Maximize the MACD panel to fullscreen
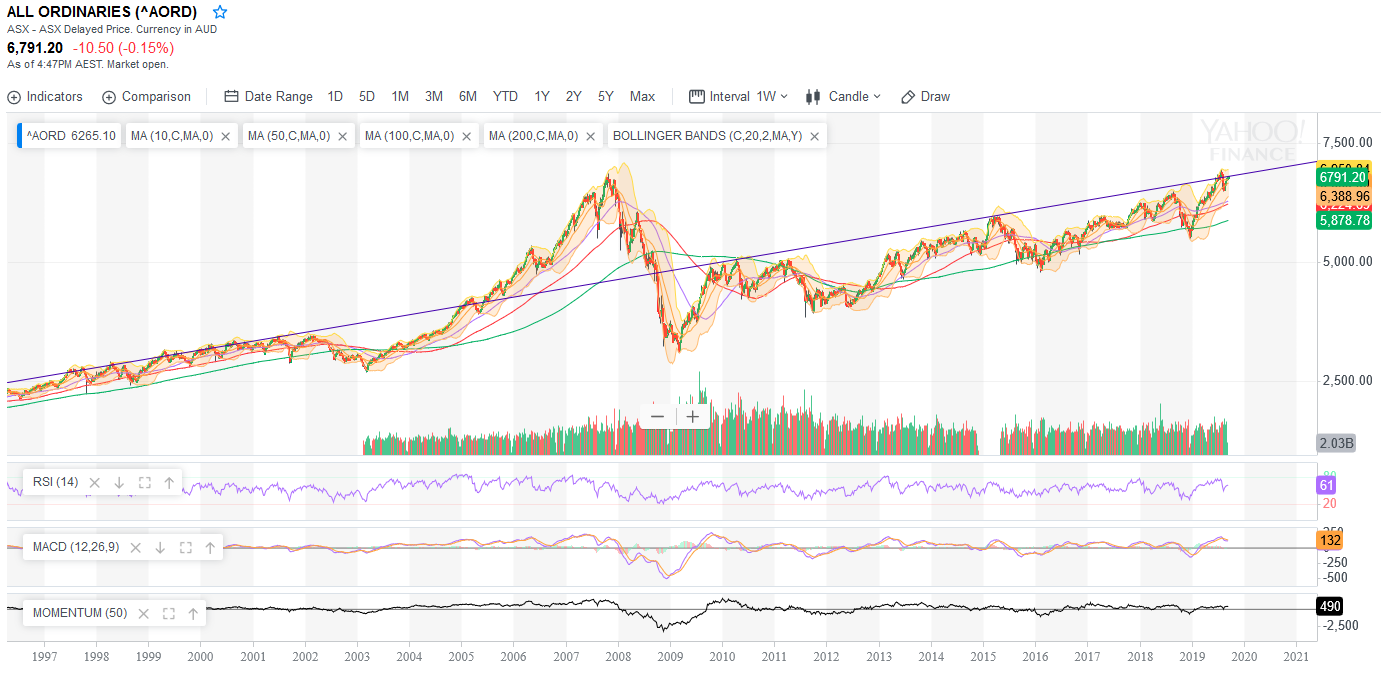This screenshot has width=1381, height=679. (x=185, y=547)
